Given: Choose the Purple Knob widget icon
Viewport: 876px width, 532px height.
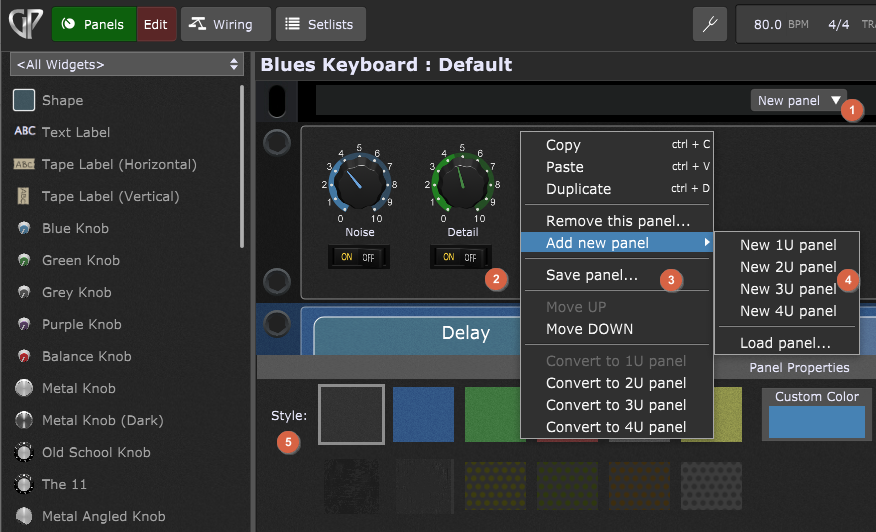Looking at the screenshot, I should click(24, 324).
